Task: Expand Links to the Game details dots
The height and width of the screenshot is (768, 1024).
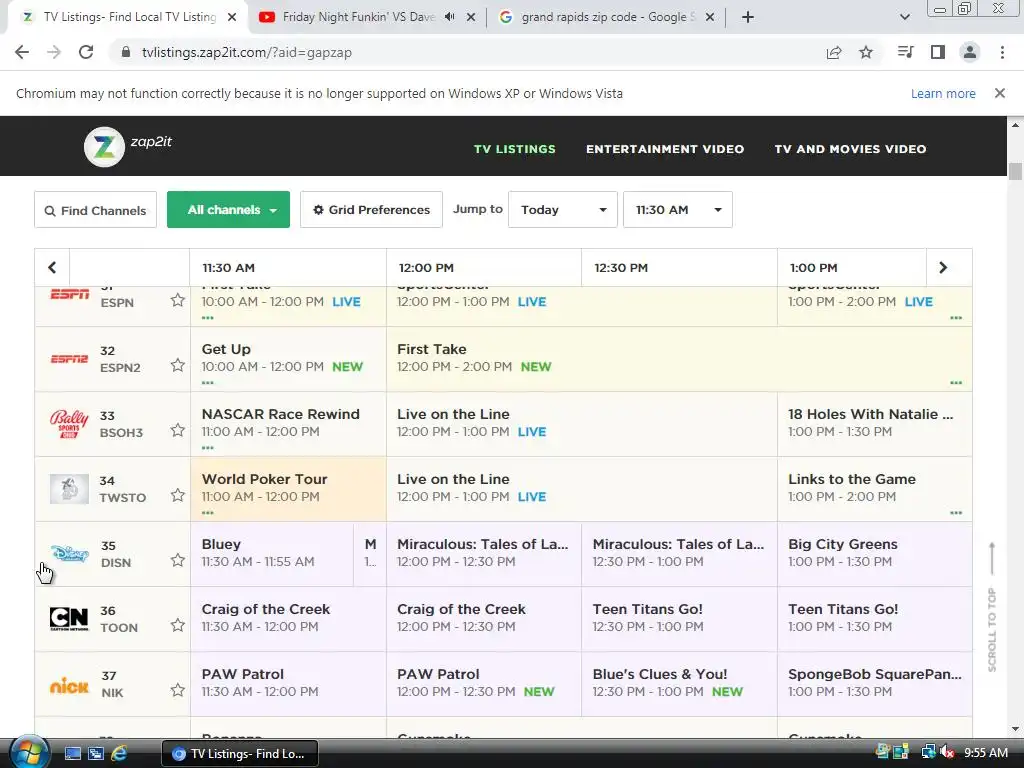Action: 956,513
